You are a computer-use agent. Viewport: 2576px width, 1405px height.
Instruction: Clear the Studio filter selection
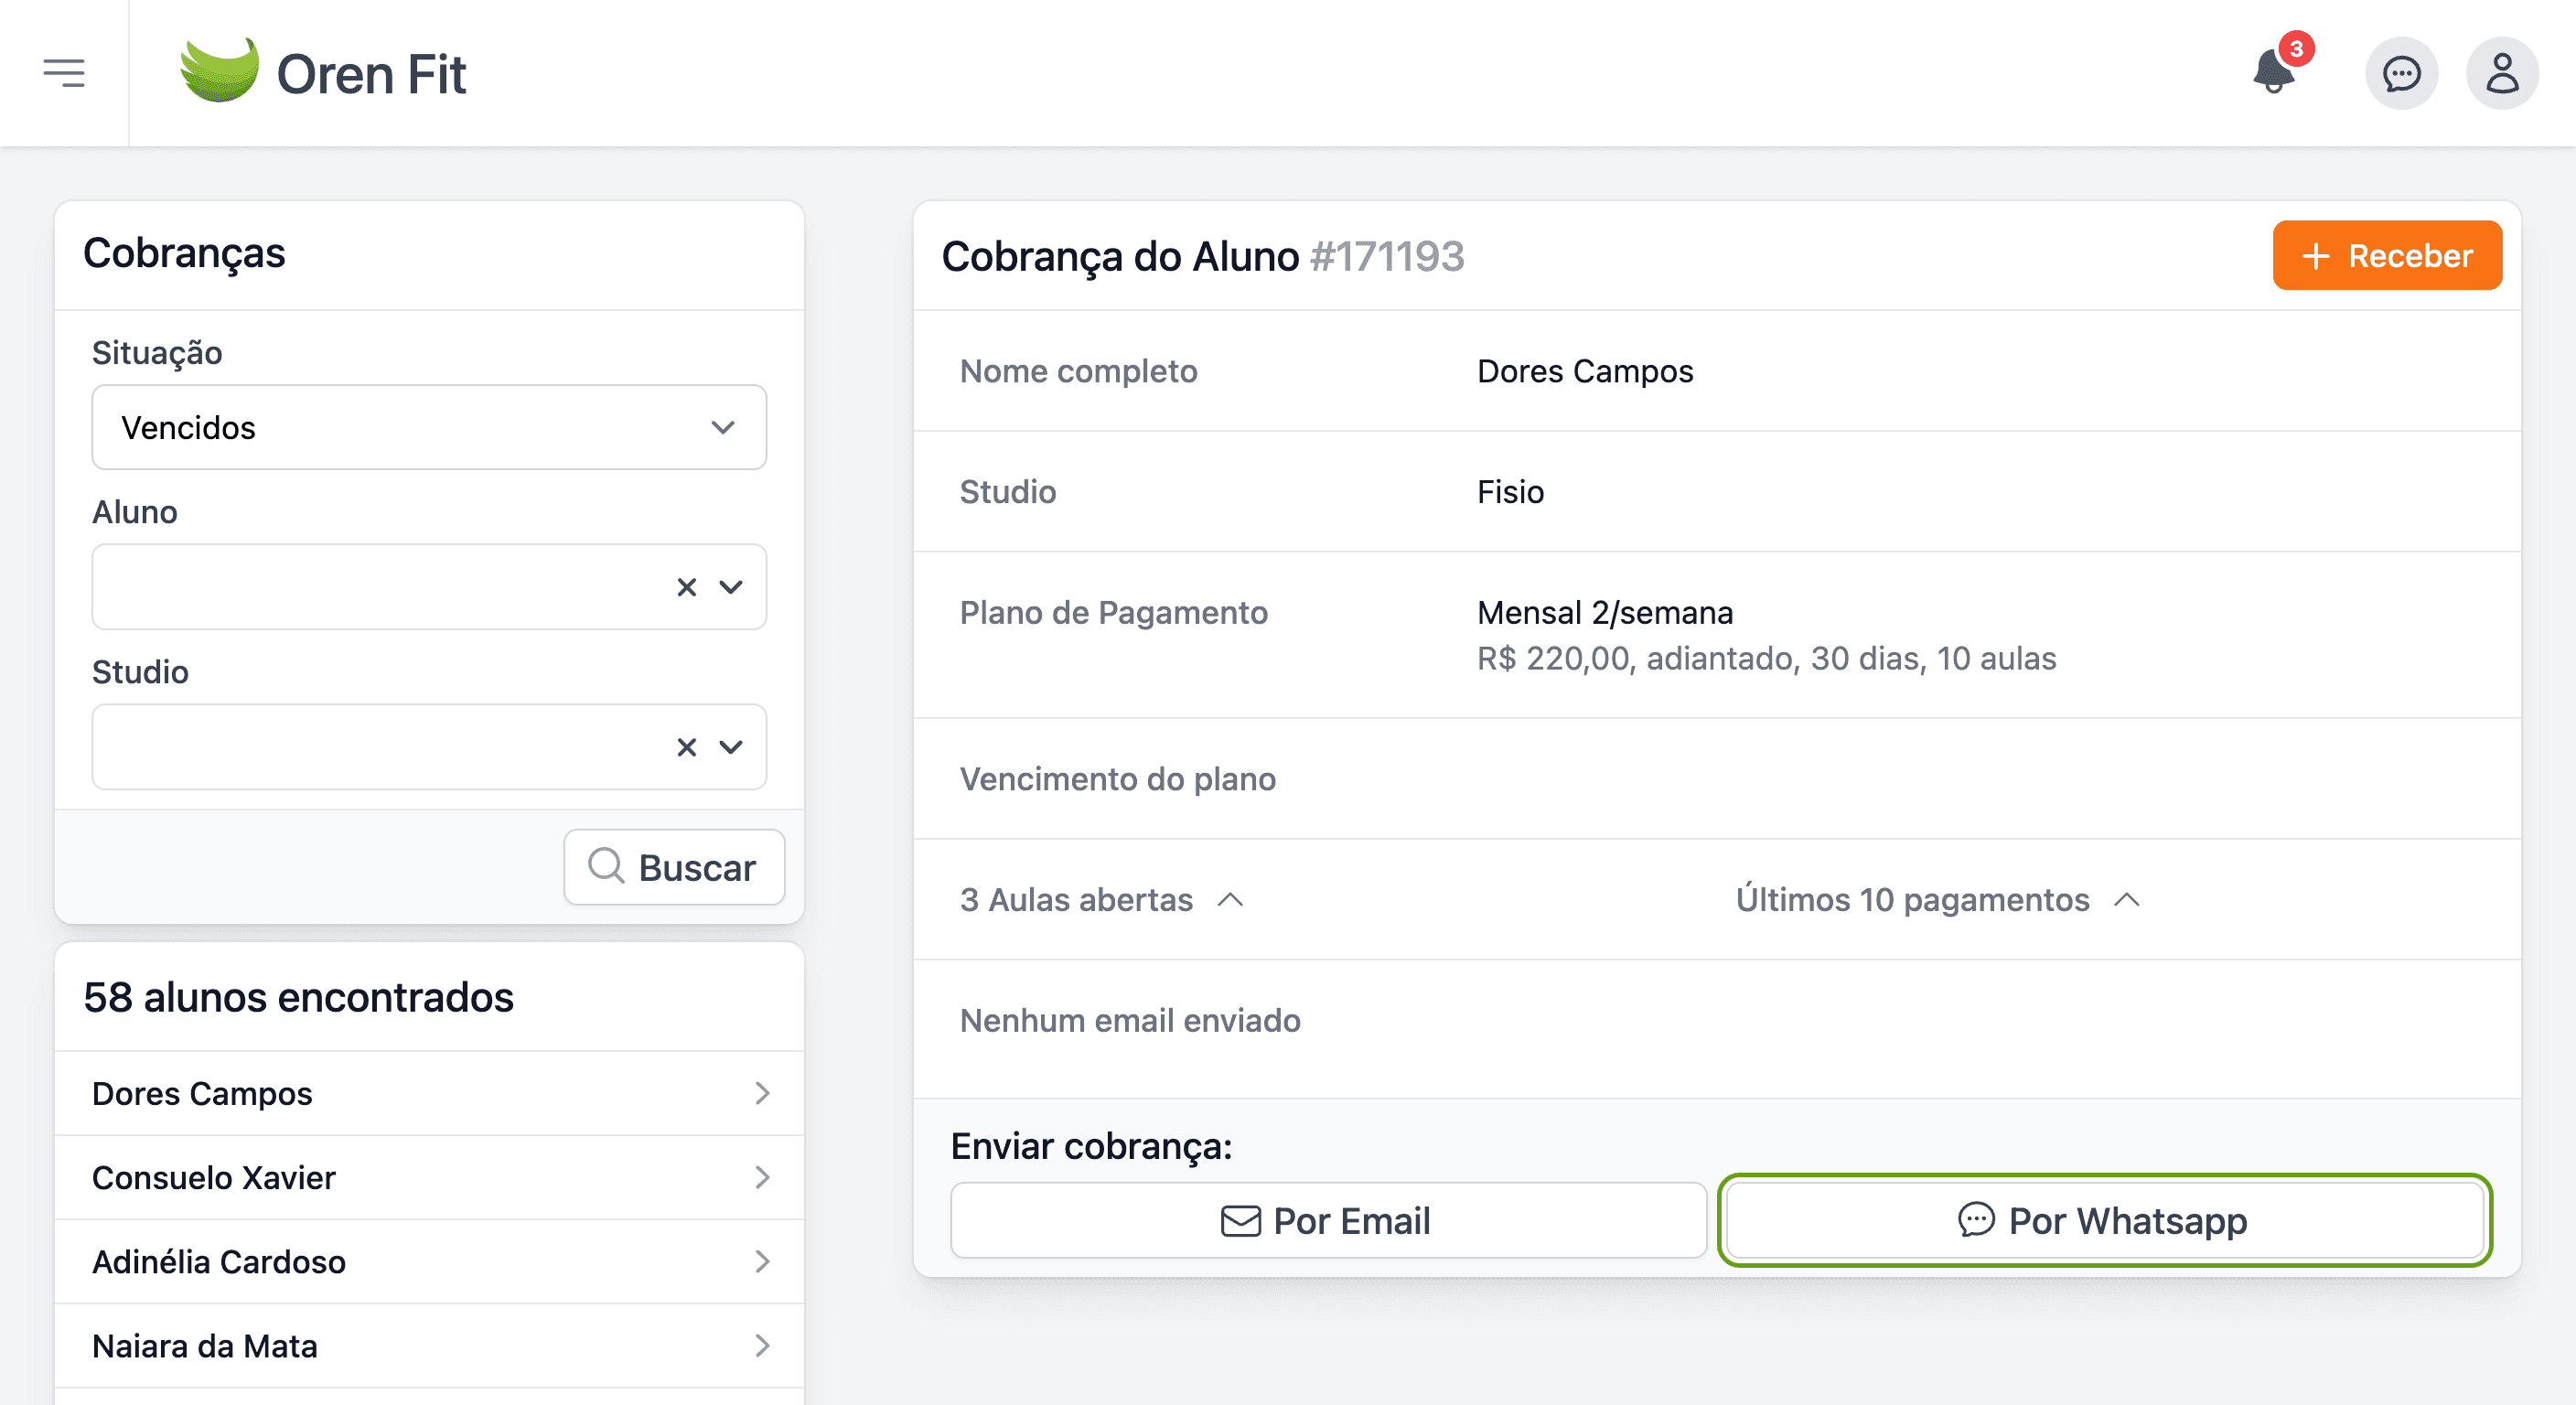tap(686, 747)
